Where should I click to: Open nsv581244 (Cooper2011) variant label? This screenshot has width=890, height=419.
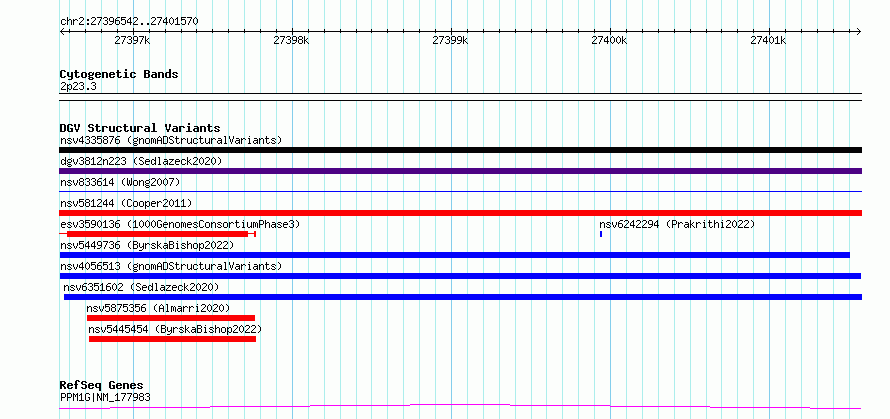point(126,203)
